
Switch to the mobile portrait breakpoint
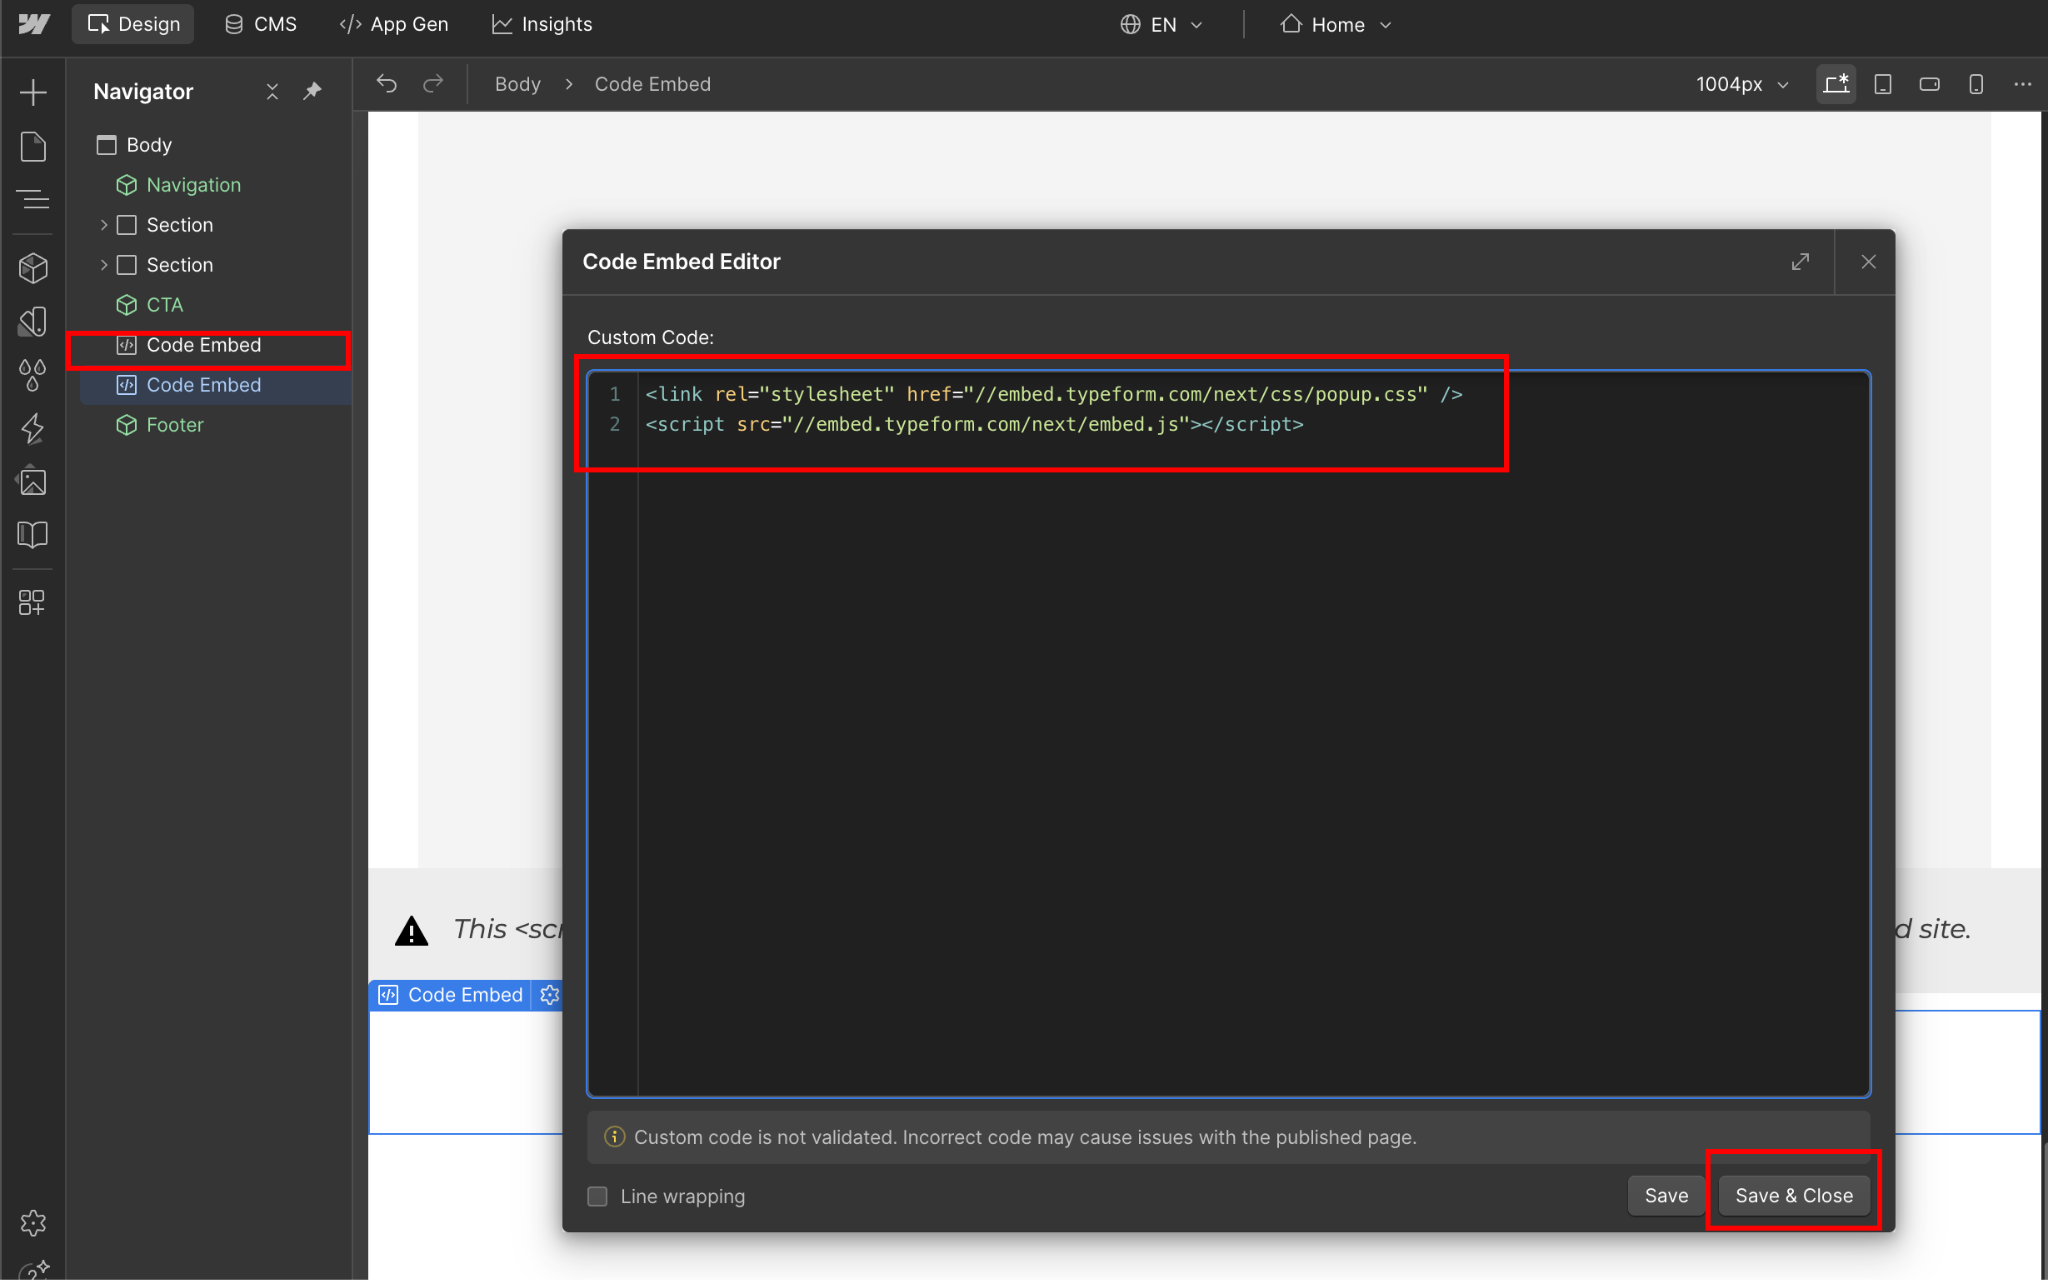(1976, 84)
